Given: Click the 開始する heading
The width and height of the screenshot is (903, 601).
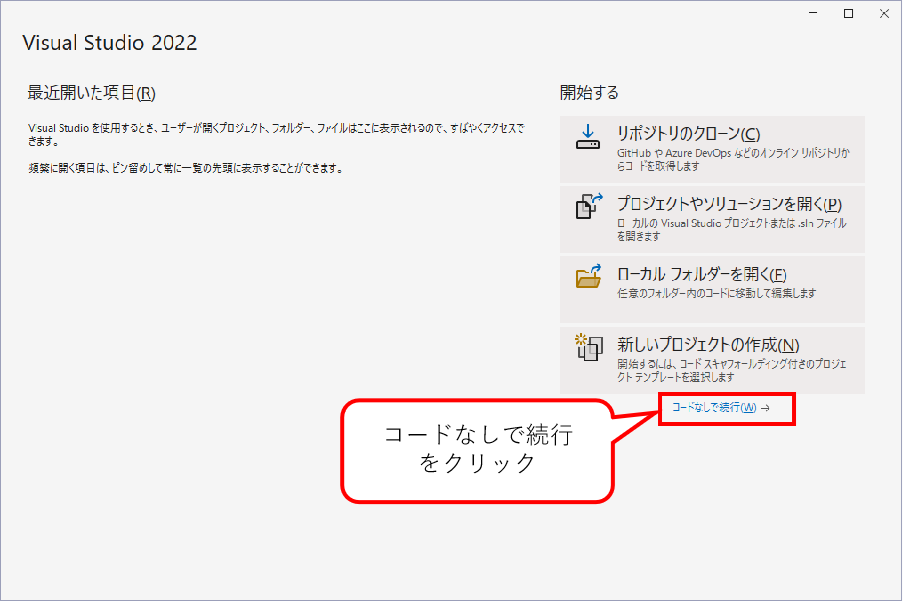Looking at the screenshot, I should coord(589,93).
